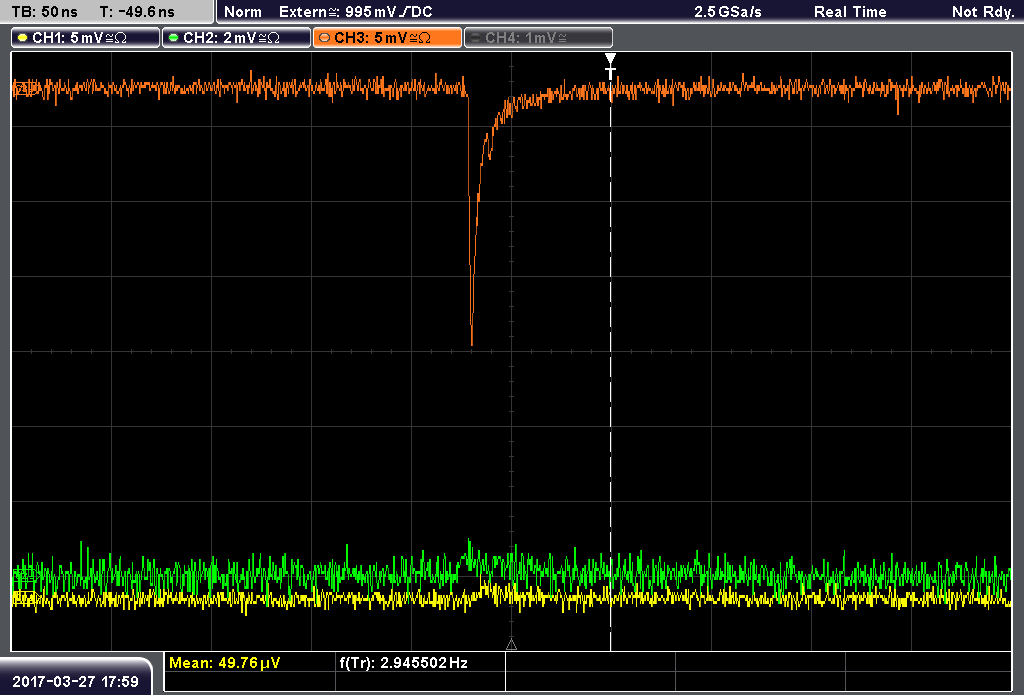This screenshot has height=695, width=1024.
Task: Click the Mean: 49.76 µV measurement readout
Action: pyautogui.click(x=225, y=663)
